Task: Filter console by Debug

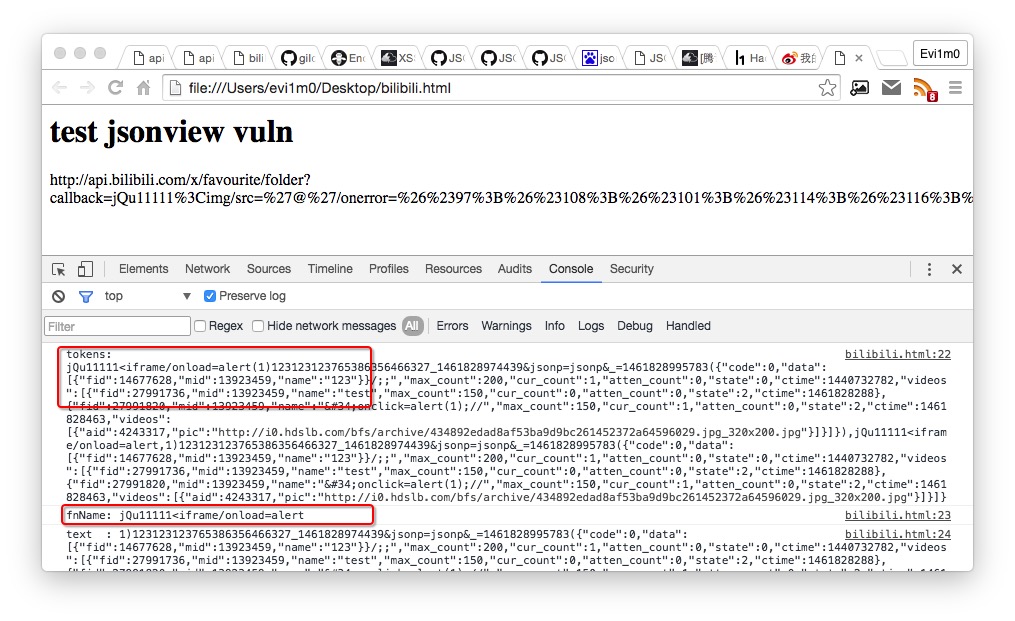Action: pyautogui.click(x=634, y=326)
